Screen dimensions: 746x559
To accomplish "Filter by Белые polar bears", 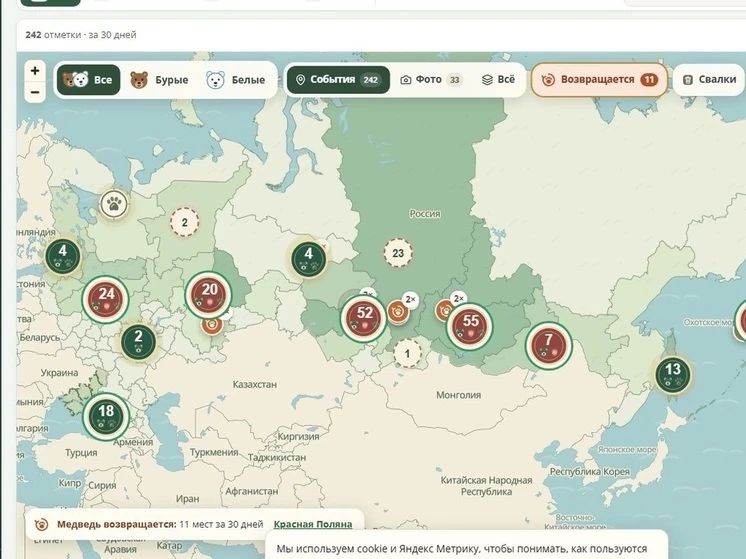I will (236, 79).
